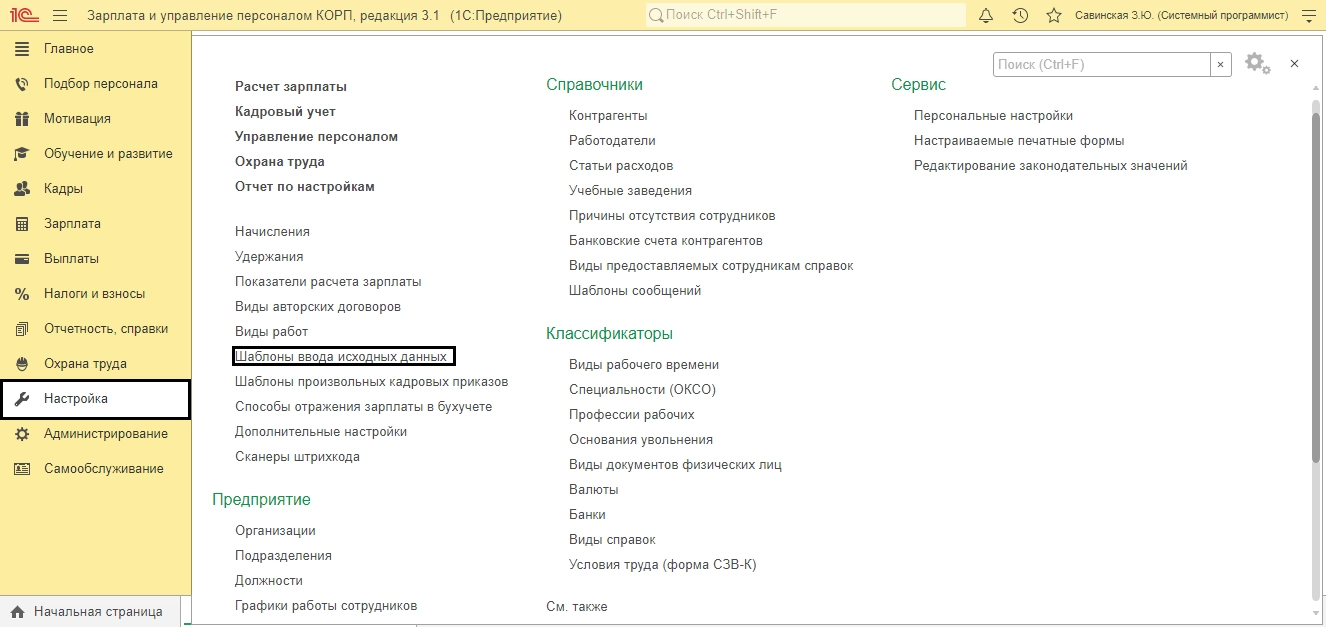
Task: Open menu settings gear with dropdown arrow
Action: point(1257,64)
